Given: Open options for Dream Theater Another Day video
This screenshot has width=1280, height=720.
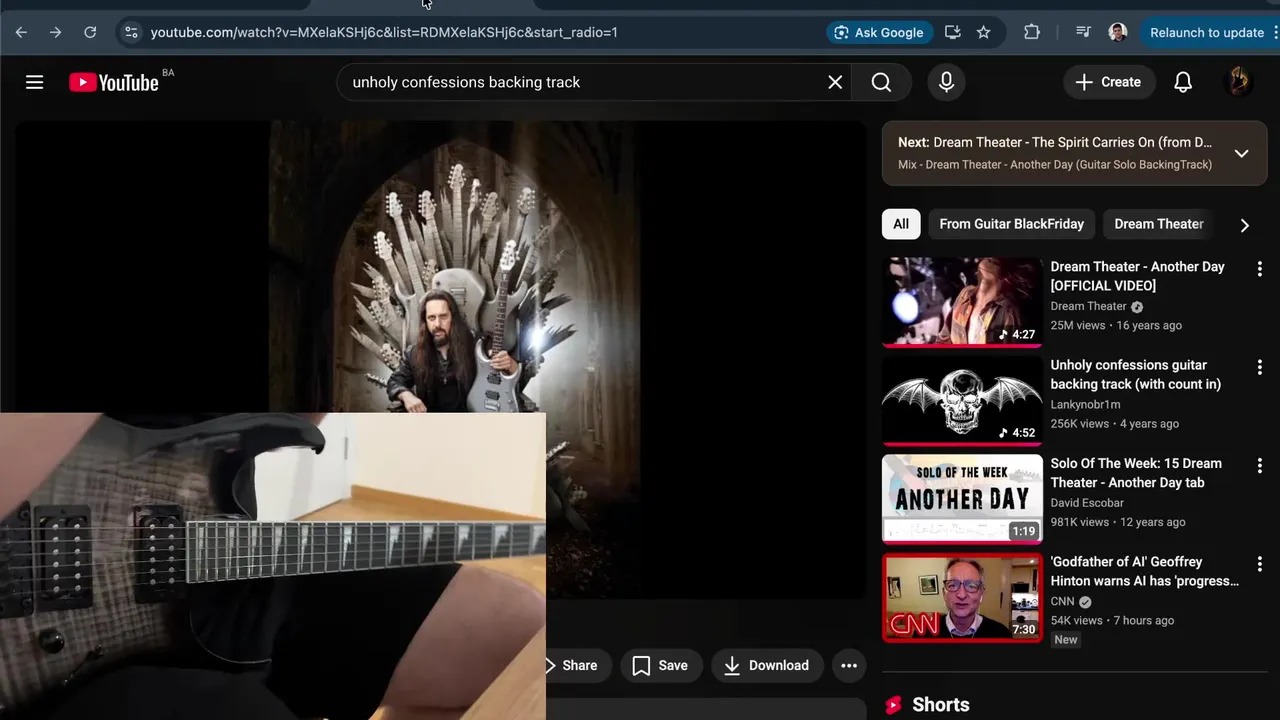Looking at the screenshot, I should (x=1259, y=269).
